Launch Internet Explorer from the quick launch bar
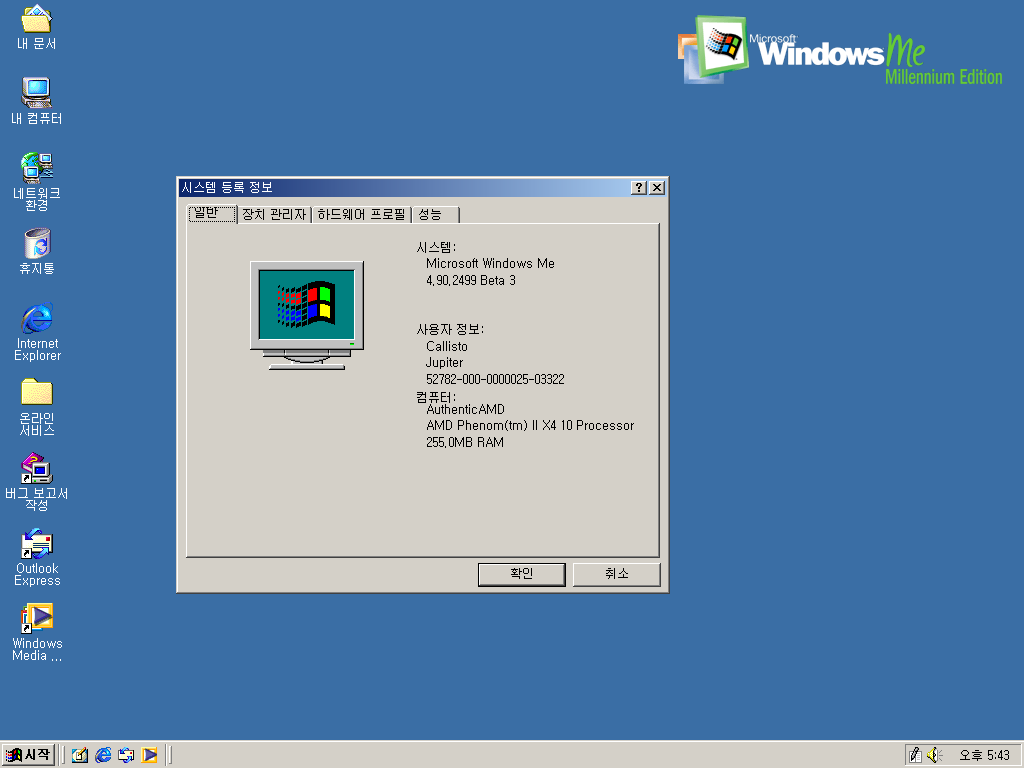1024x768 pixels. click(103, 755)
